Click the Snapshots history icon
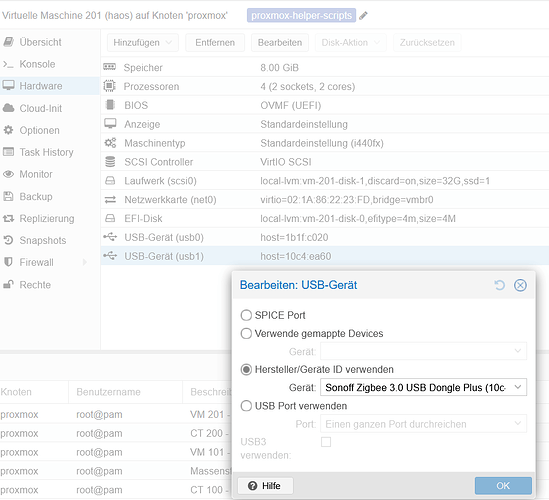 pyautogui.click(x=8, y=240)
